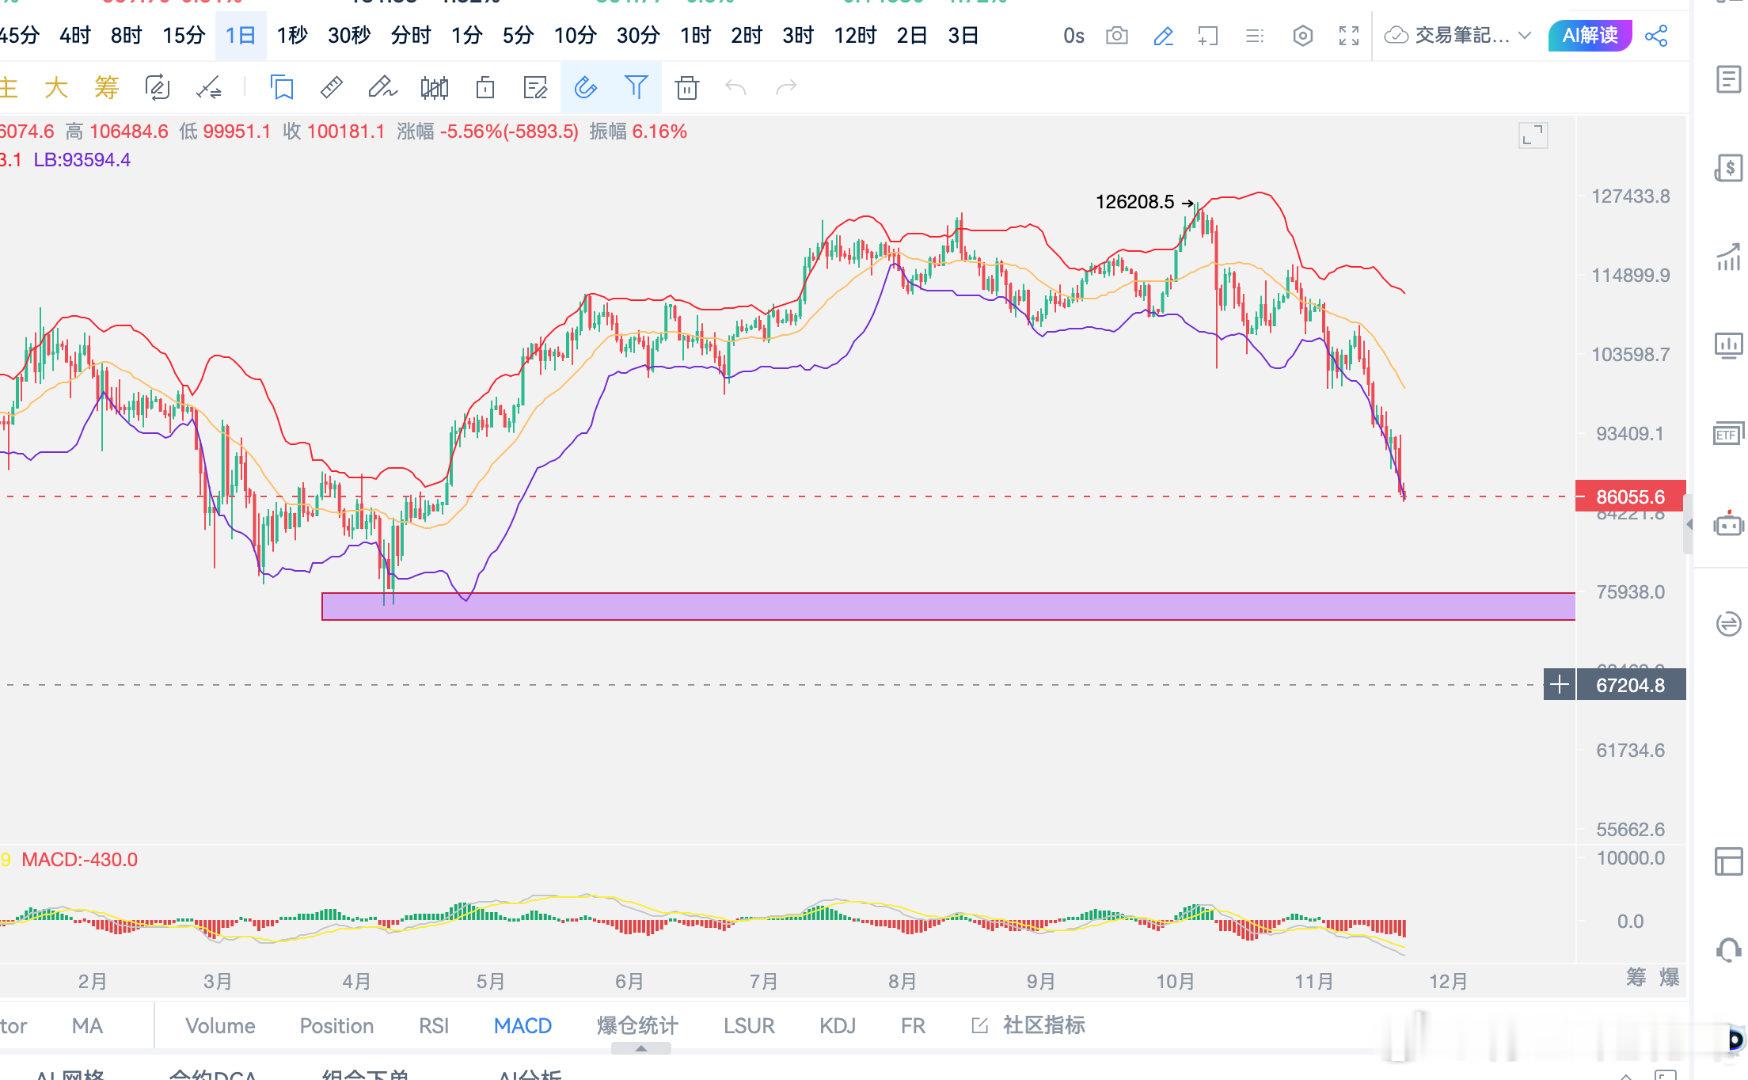The height and width of the screenshot is (1080, 1748).
Task: Share the chart via share icon
Action: point(1656,36)
